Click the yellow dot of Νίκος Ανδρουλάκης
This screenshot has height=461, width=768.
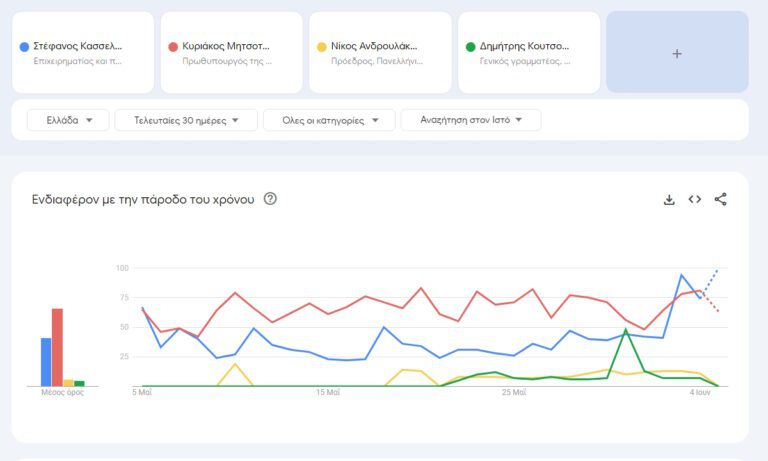click(x=321, y=47)
